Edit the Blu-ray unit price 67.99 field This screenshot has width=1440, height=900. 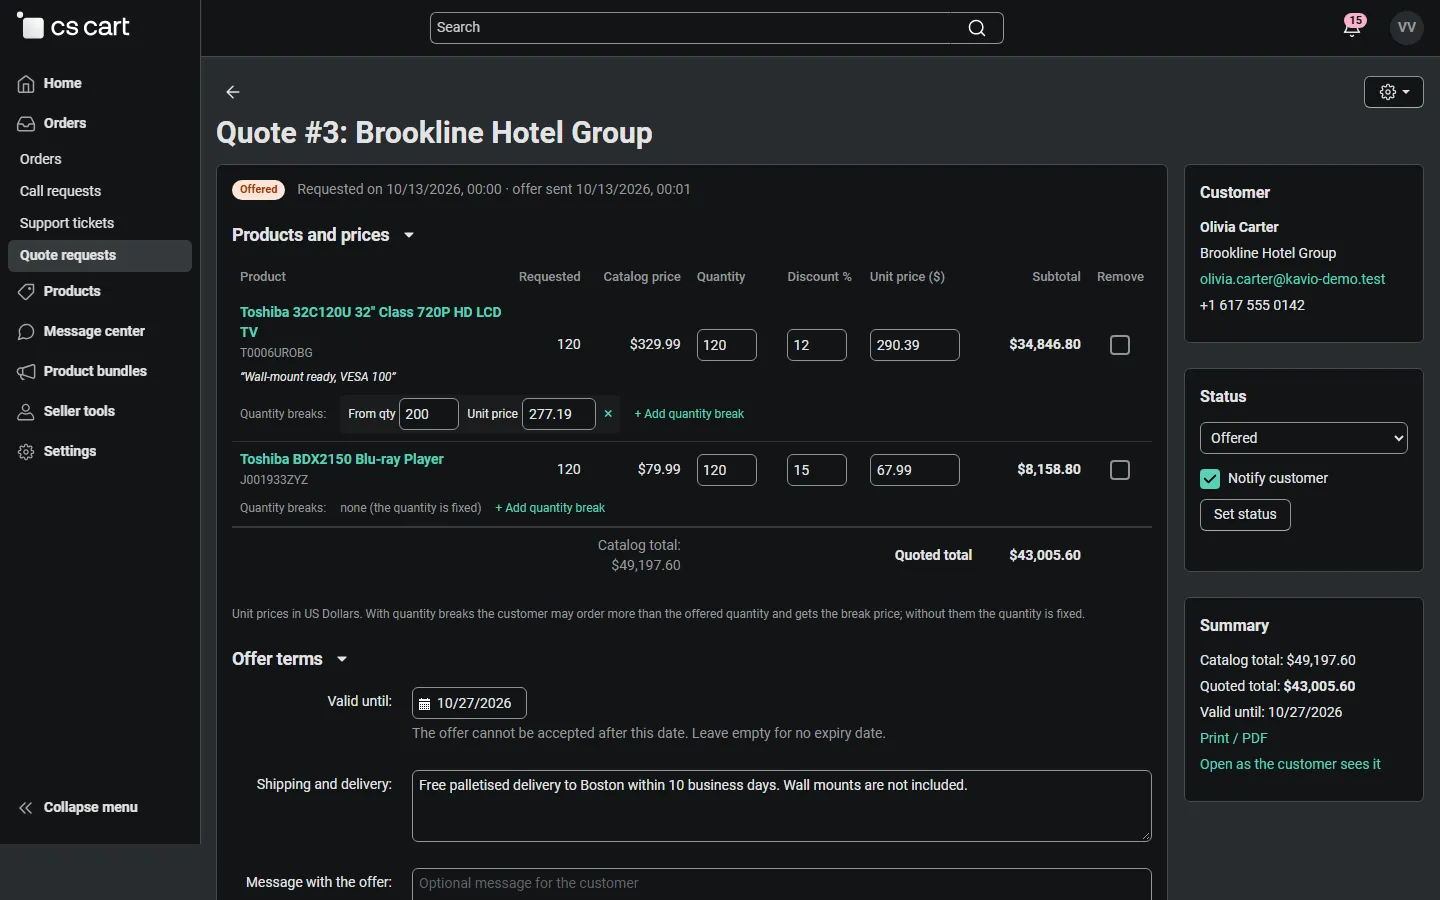[915, 470]
